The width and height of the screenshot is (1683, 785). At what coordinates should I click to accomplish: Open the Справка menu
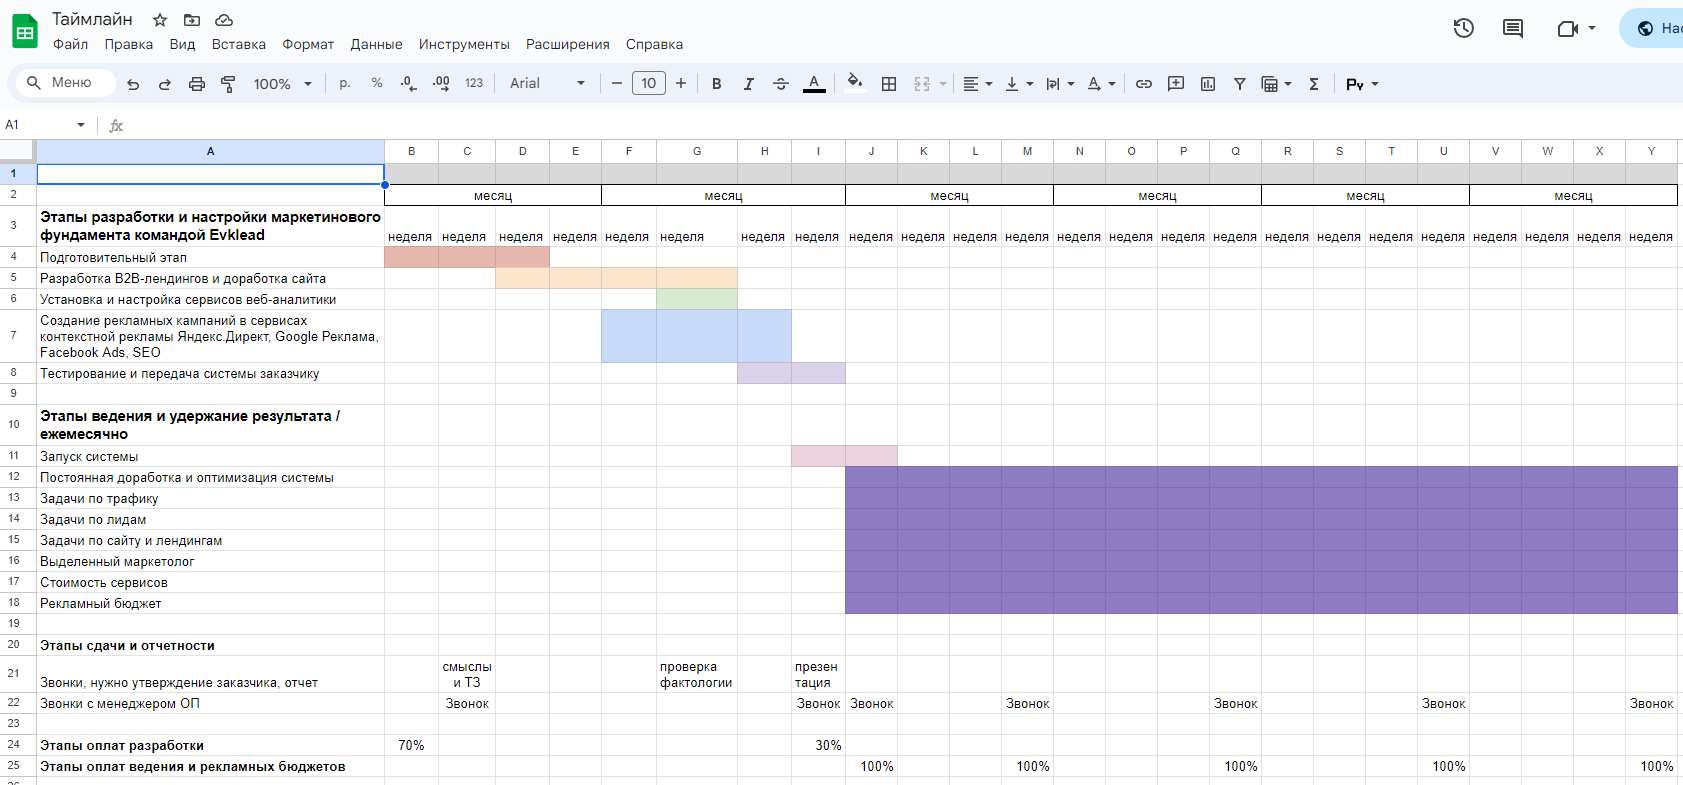(654, 44)
